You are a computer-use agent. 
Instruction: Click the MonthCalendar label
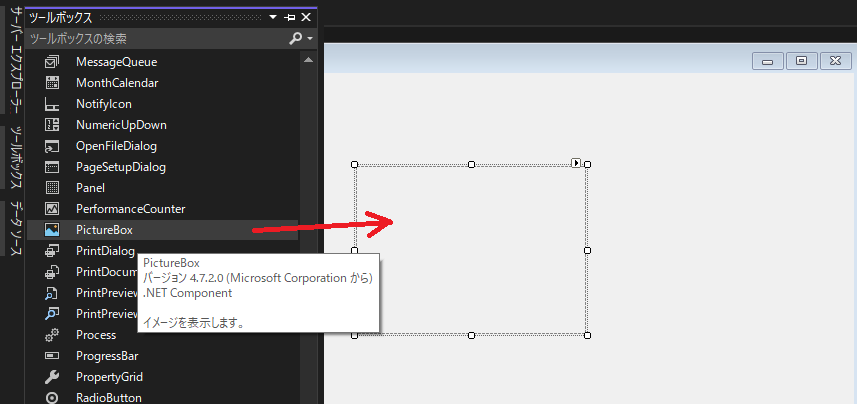point(118,83)
